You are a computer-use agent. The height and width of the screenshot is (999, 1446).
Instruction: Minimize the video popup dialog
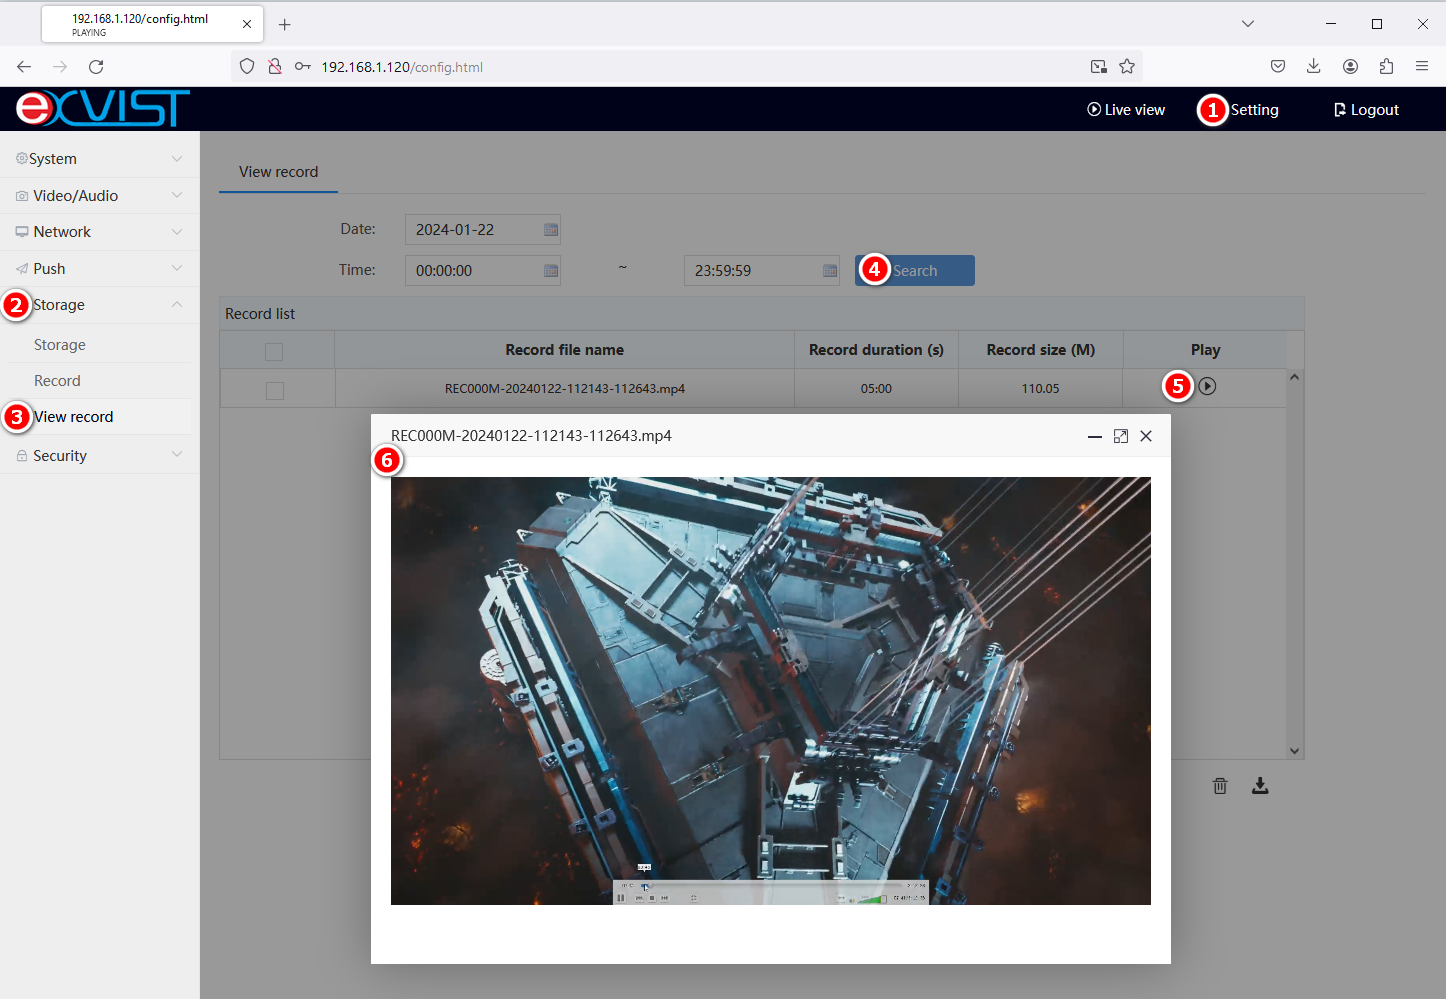click(1095, 436)
